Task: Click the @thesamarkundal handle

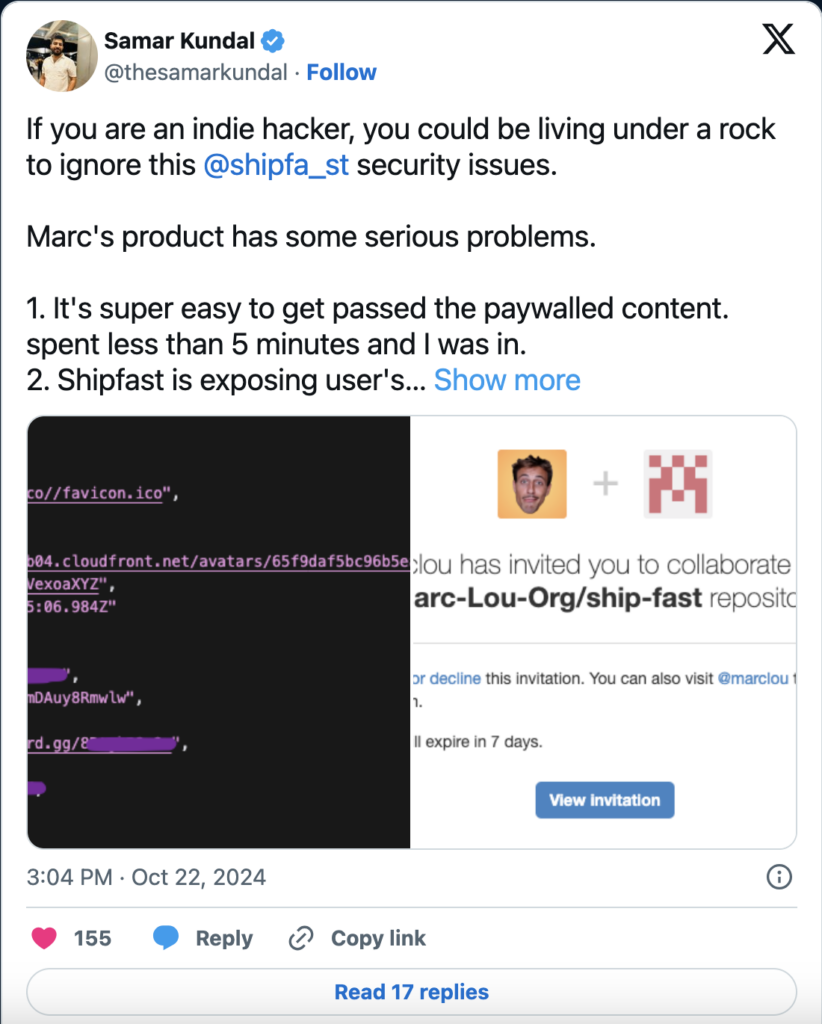Action: tap(196, 72)
